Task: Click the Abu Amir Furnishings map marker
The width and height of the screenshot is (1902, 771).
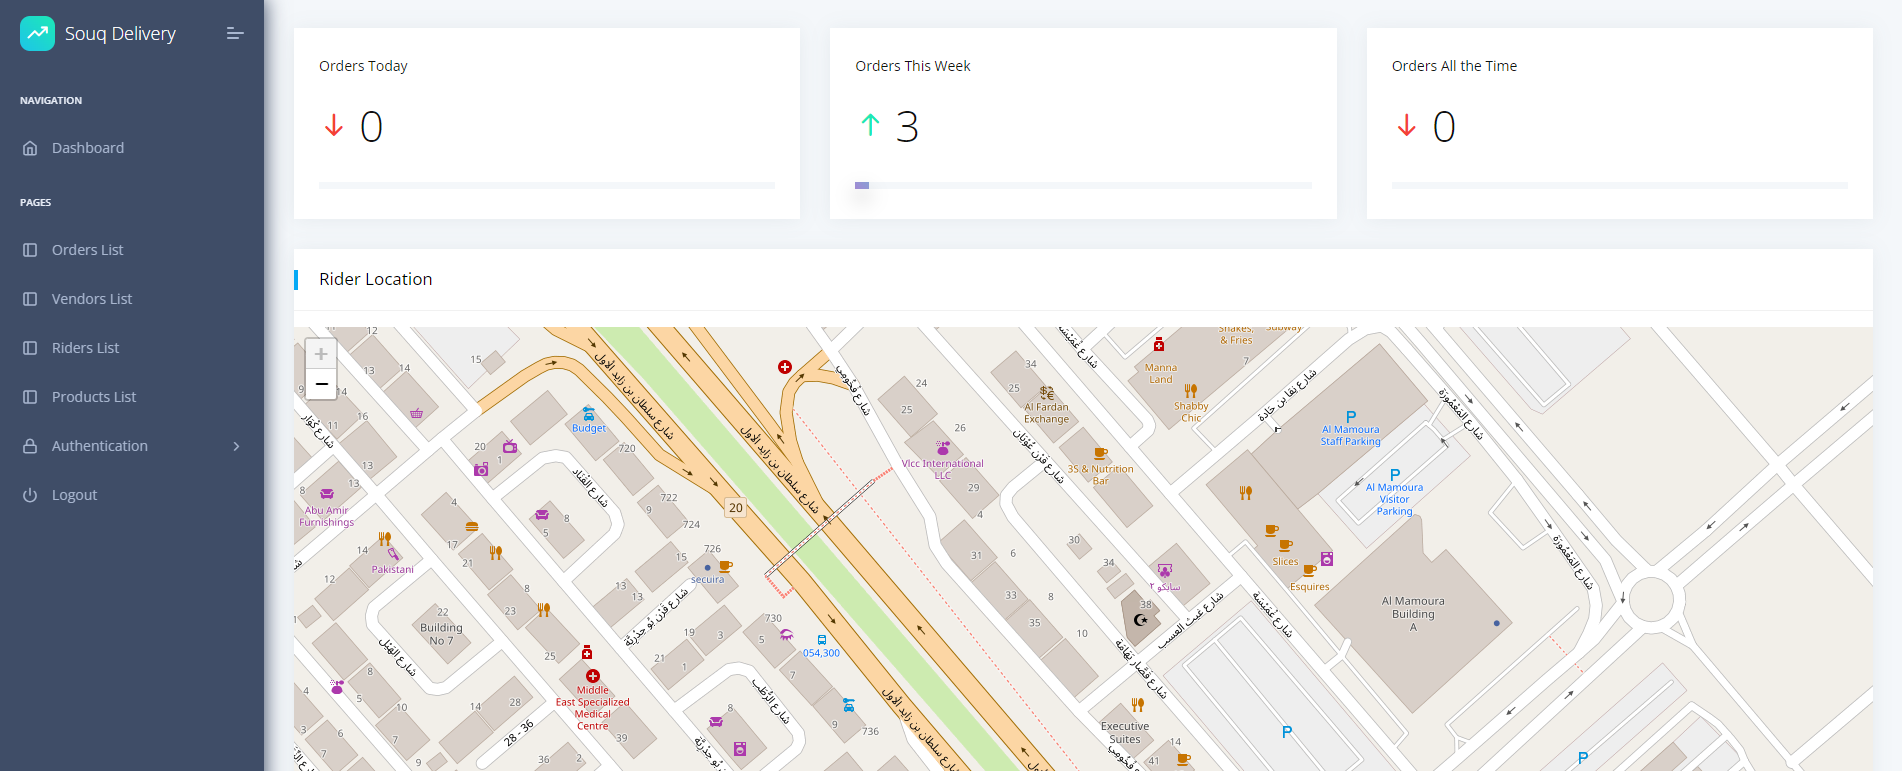Action: pos(327,494)
